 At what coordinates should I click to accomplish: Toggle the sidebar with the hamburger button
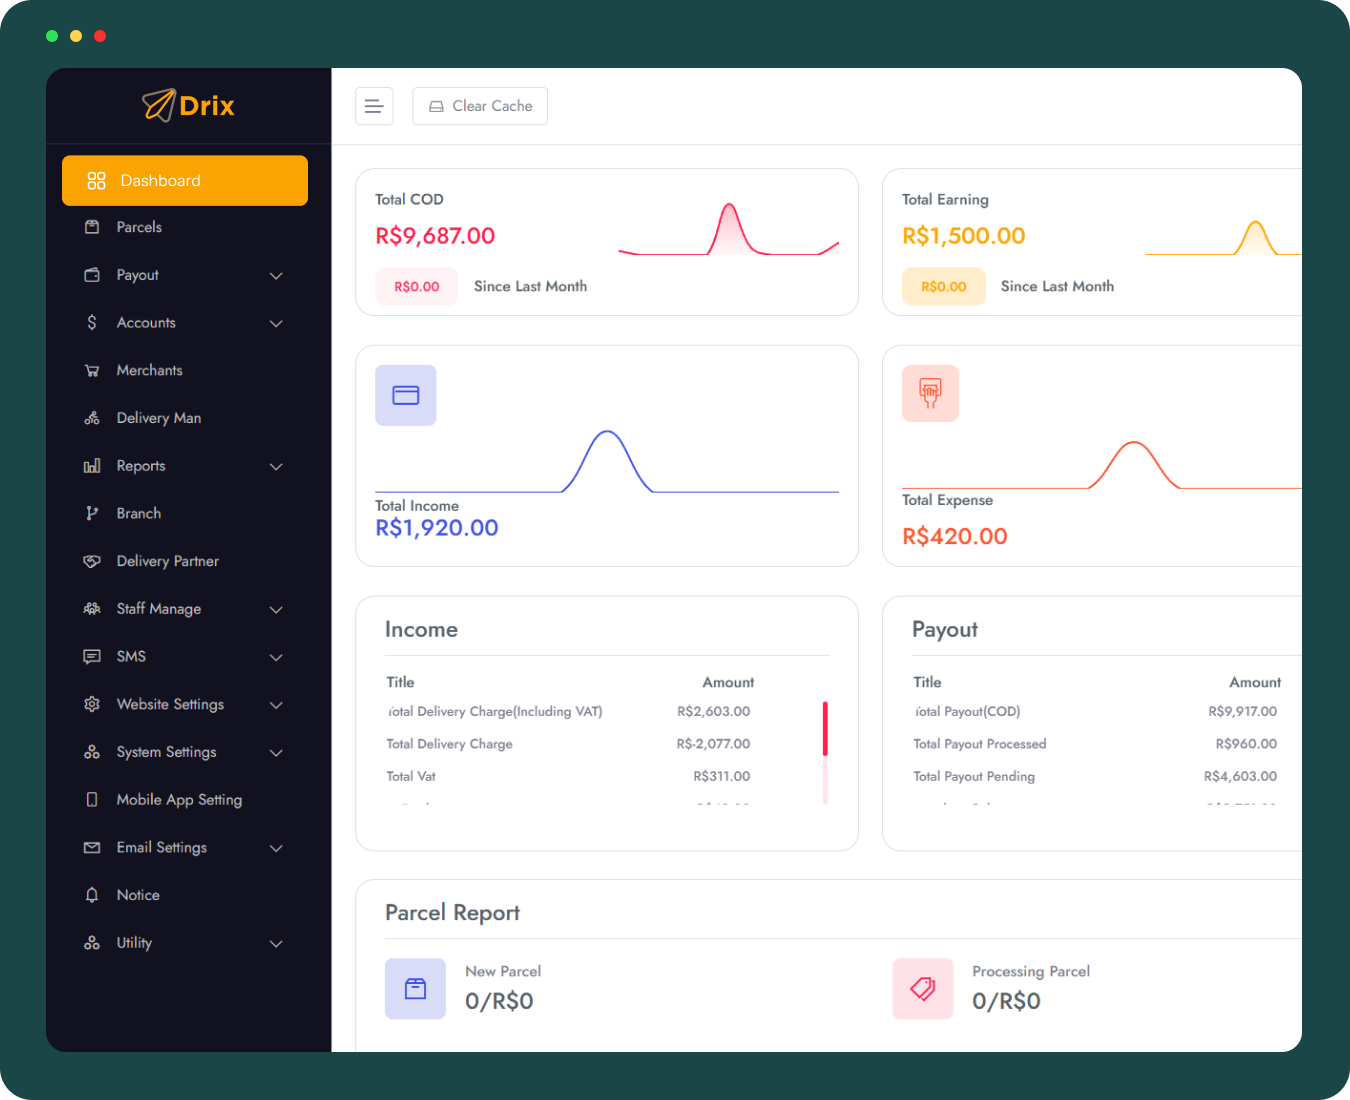374,105
